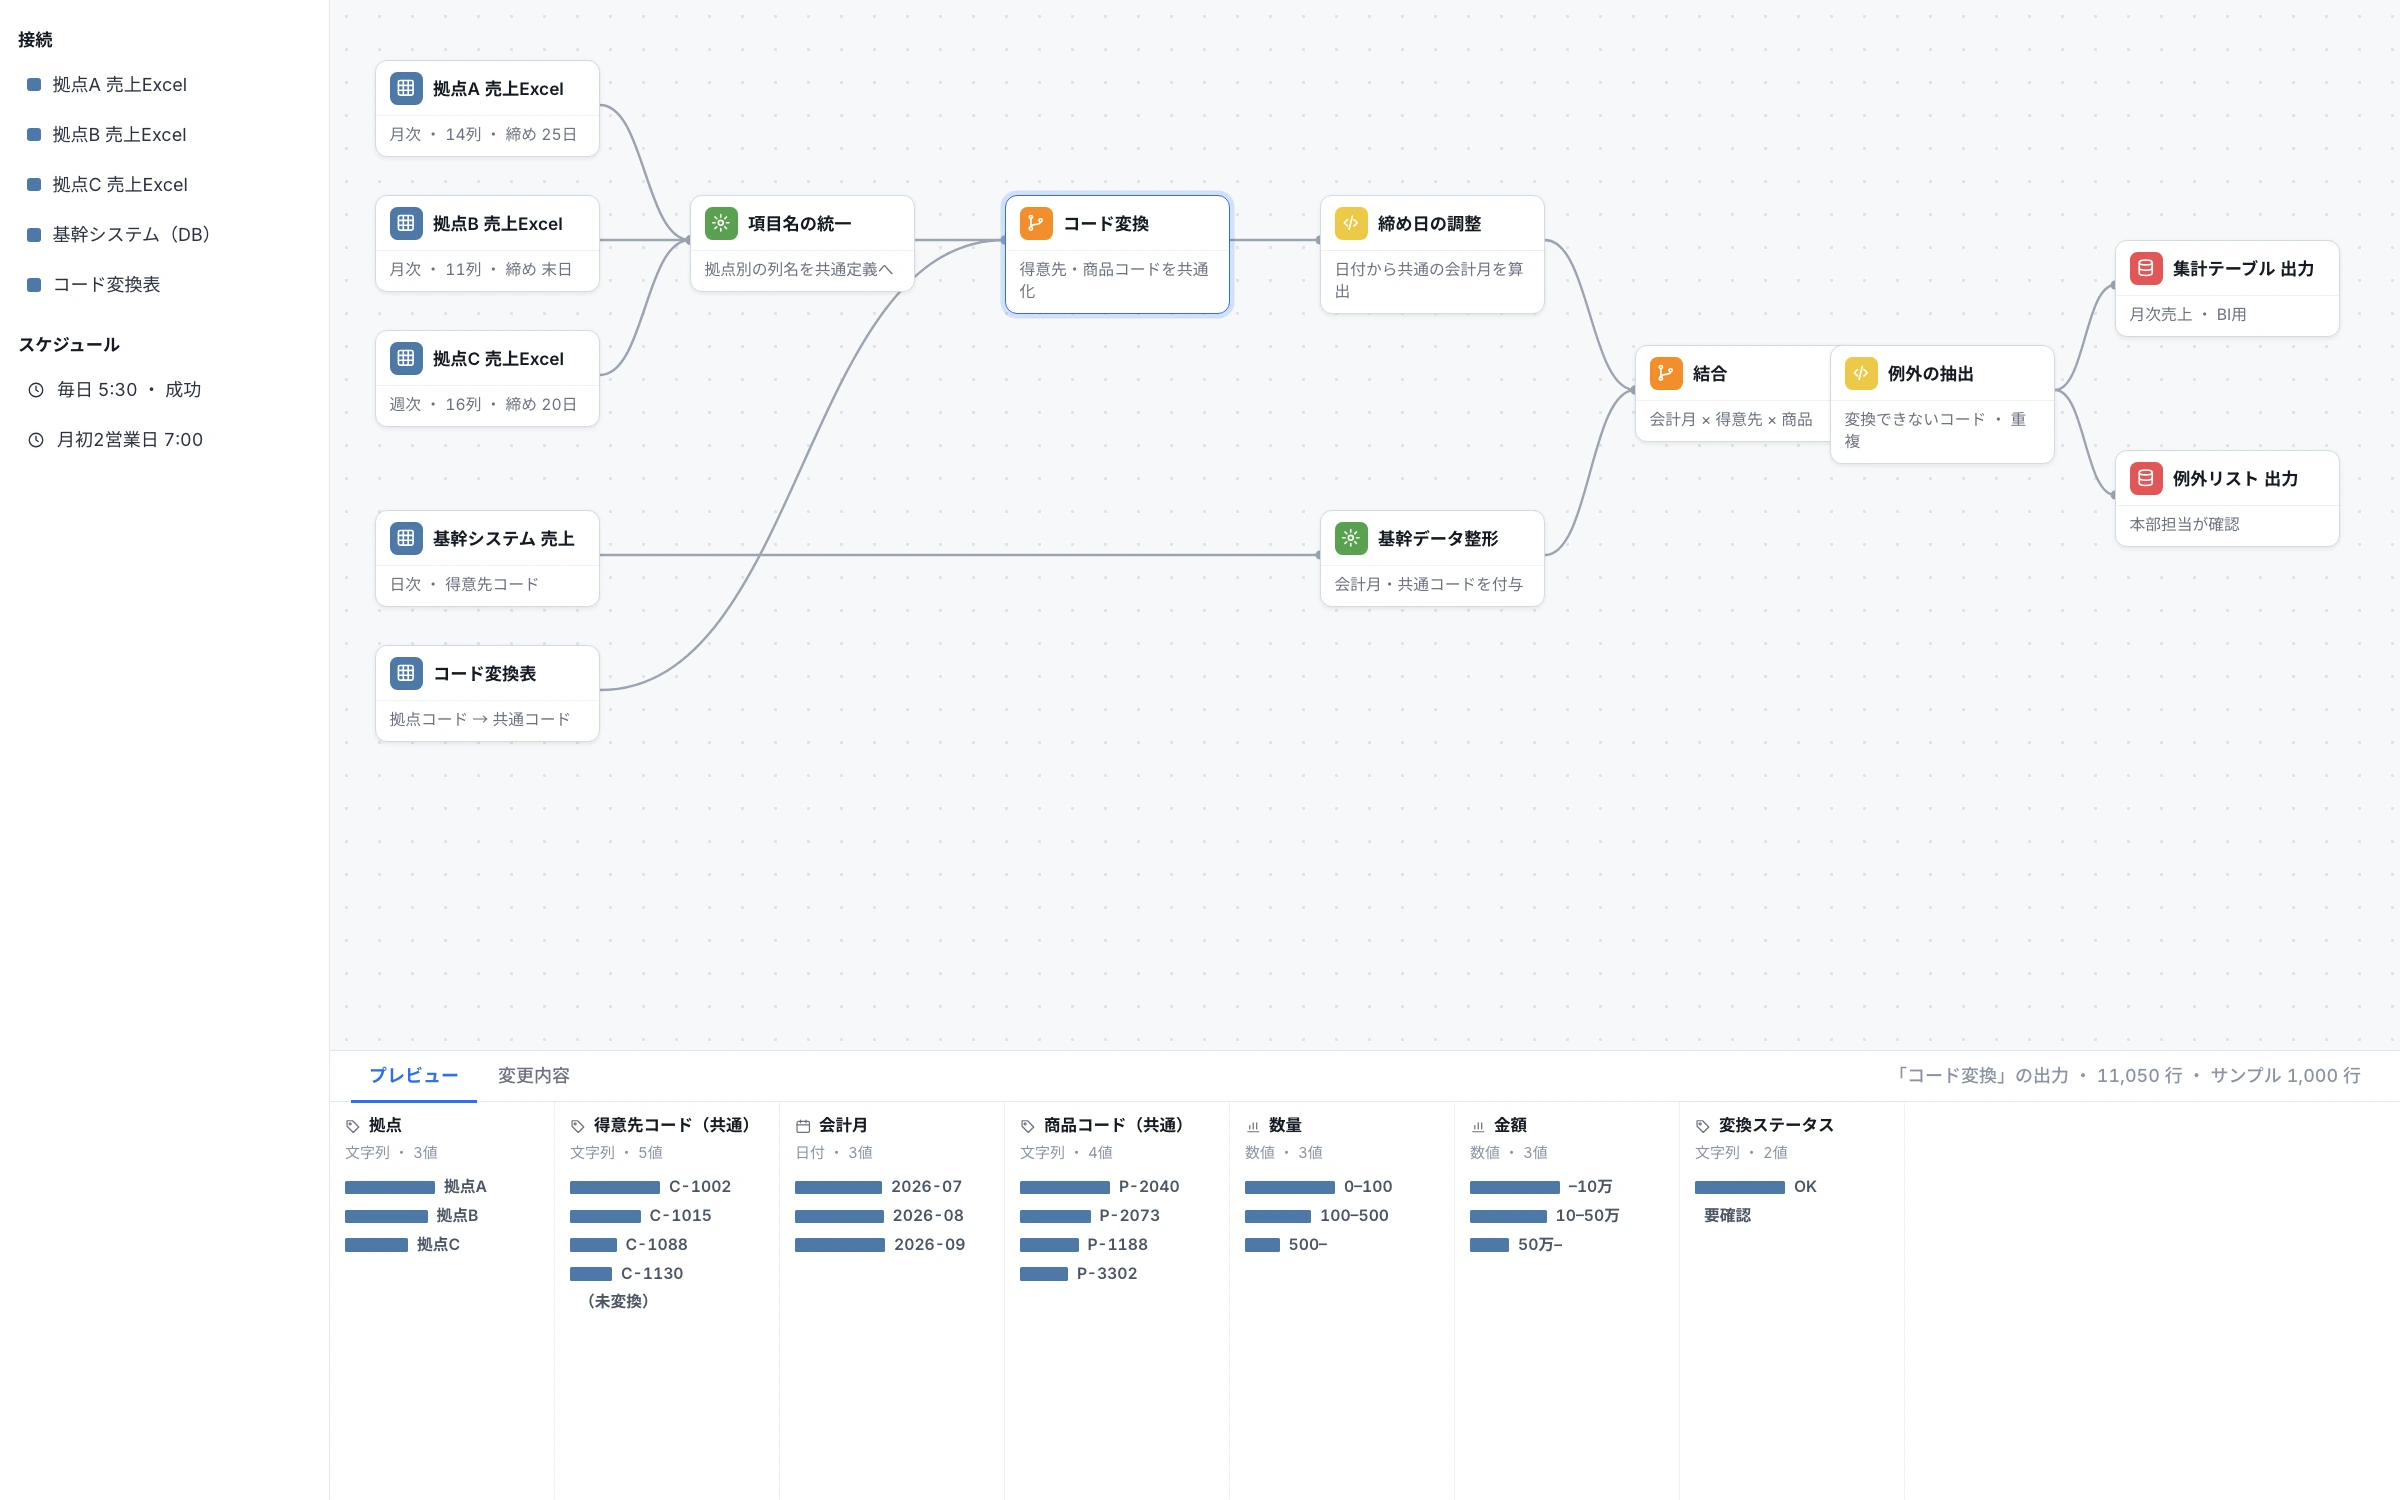Click the 拠点C 売上Excel node table icon
The width and height of the screenshot is (2400, 1500).
[x=405, y=358]
